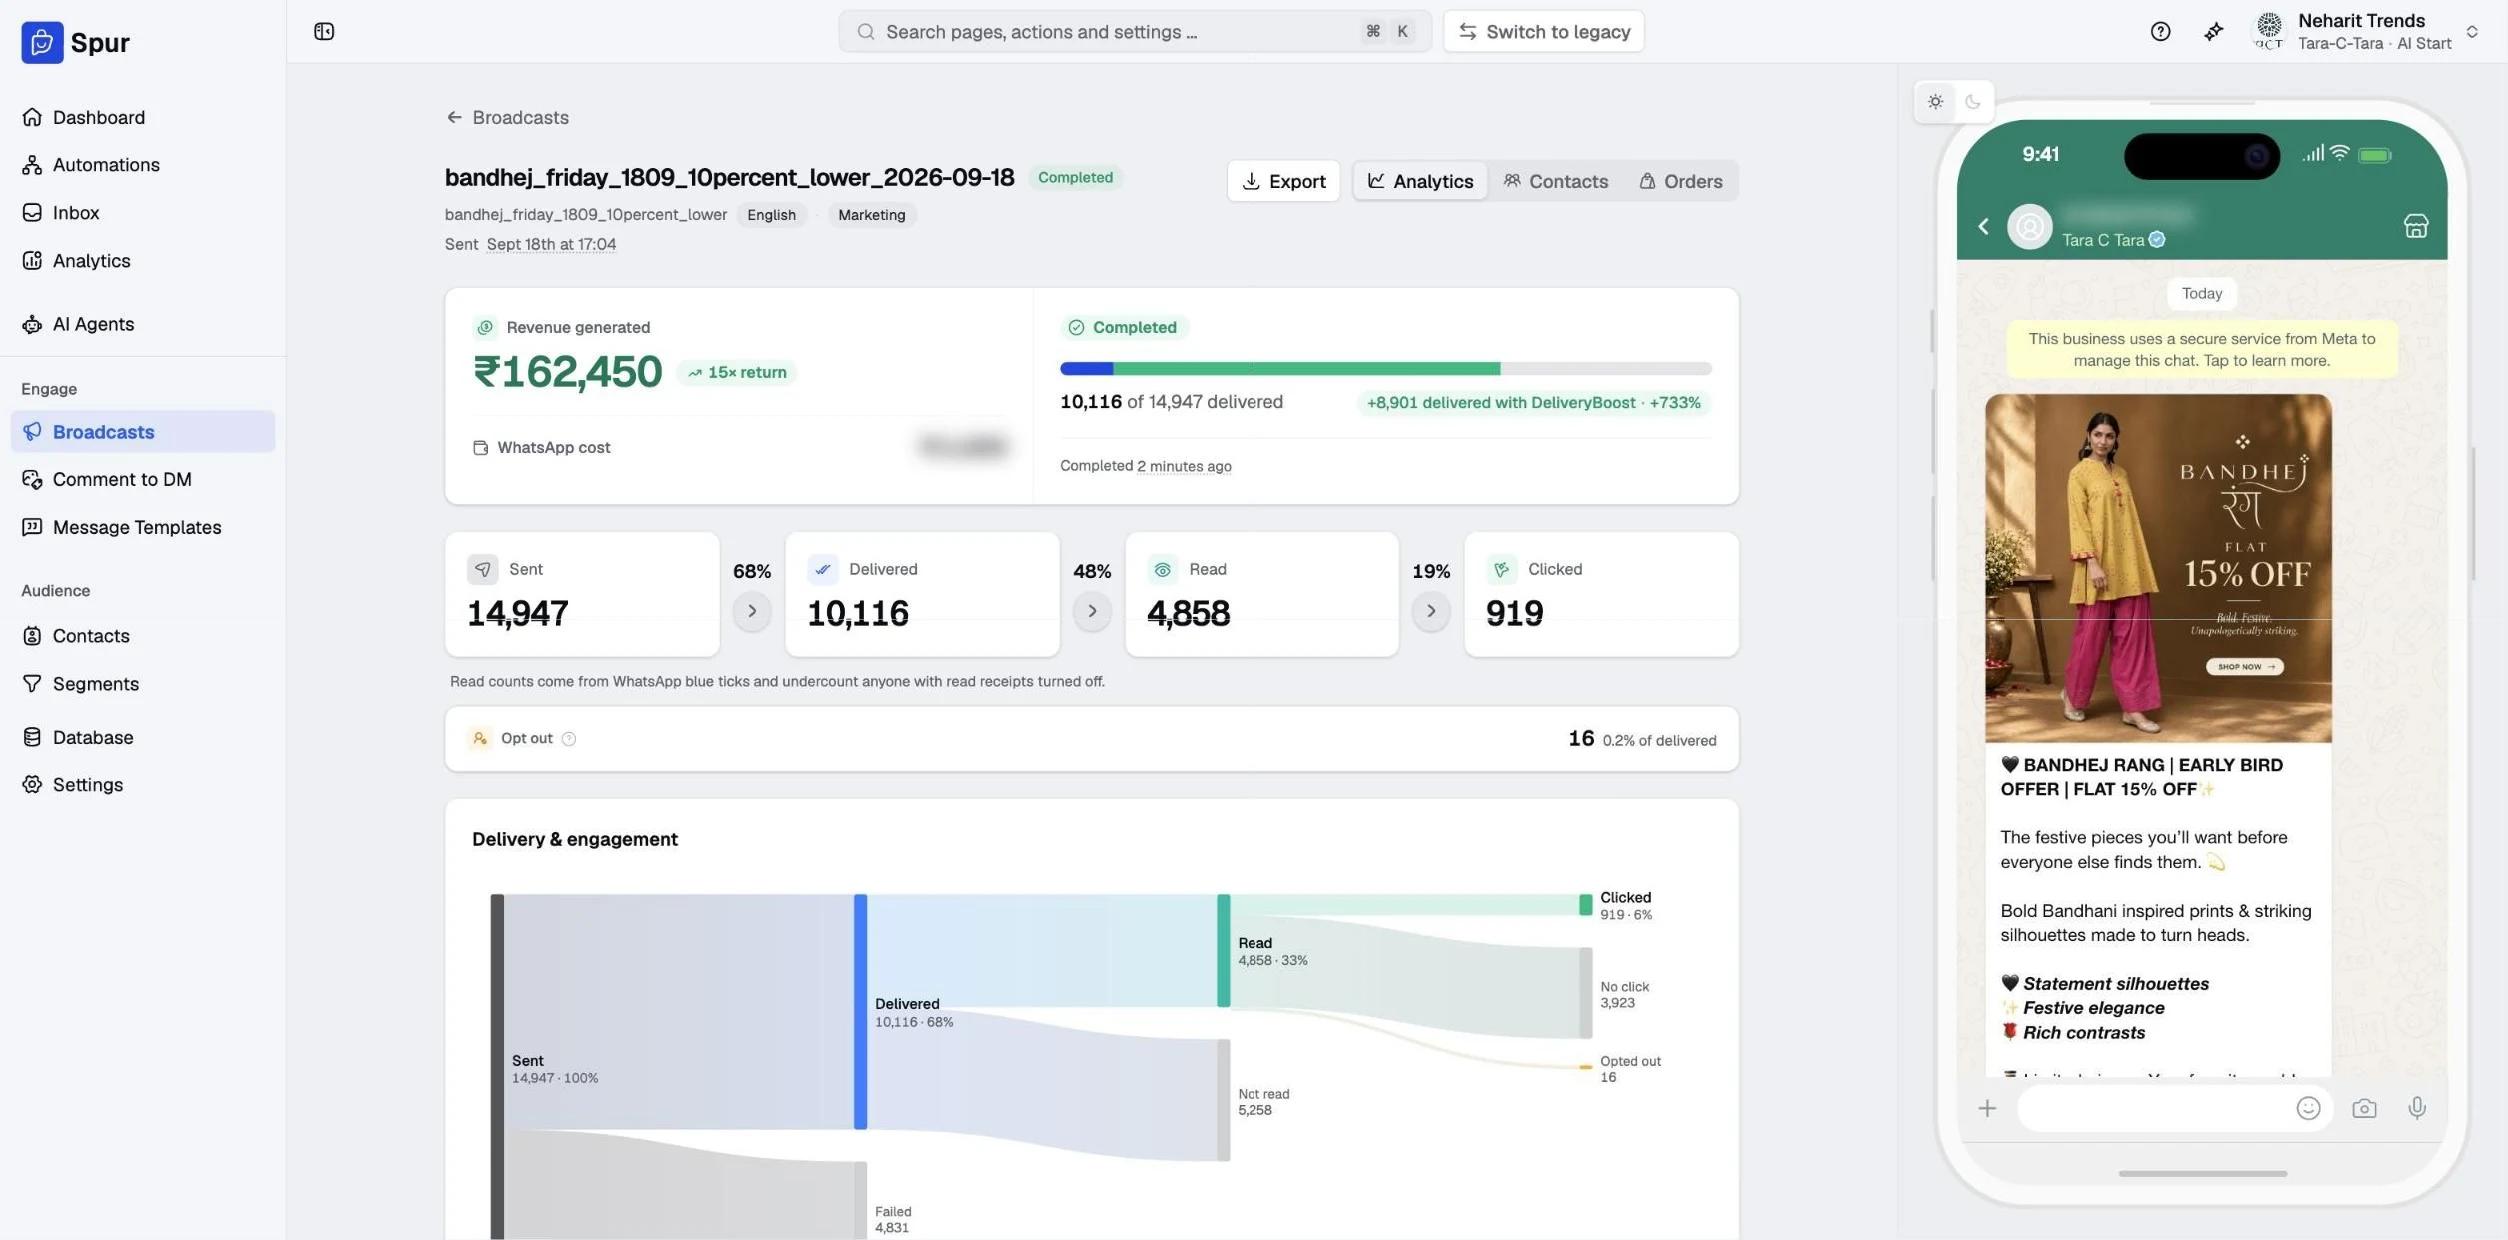This screenshot has height=1240, width=2508.
Task: Switch preview to dark mode moon icon
Action: pos(1972,102)
